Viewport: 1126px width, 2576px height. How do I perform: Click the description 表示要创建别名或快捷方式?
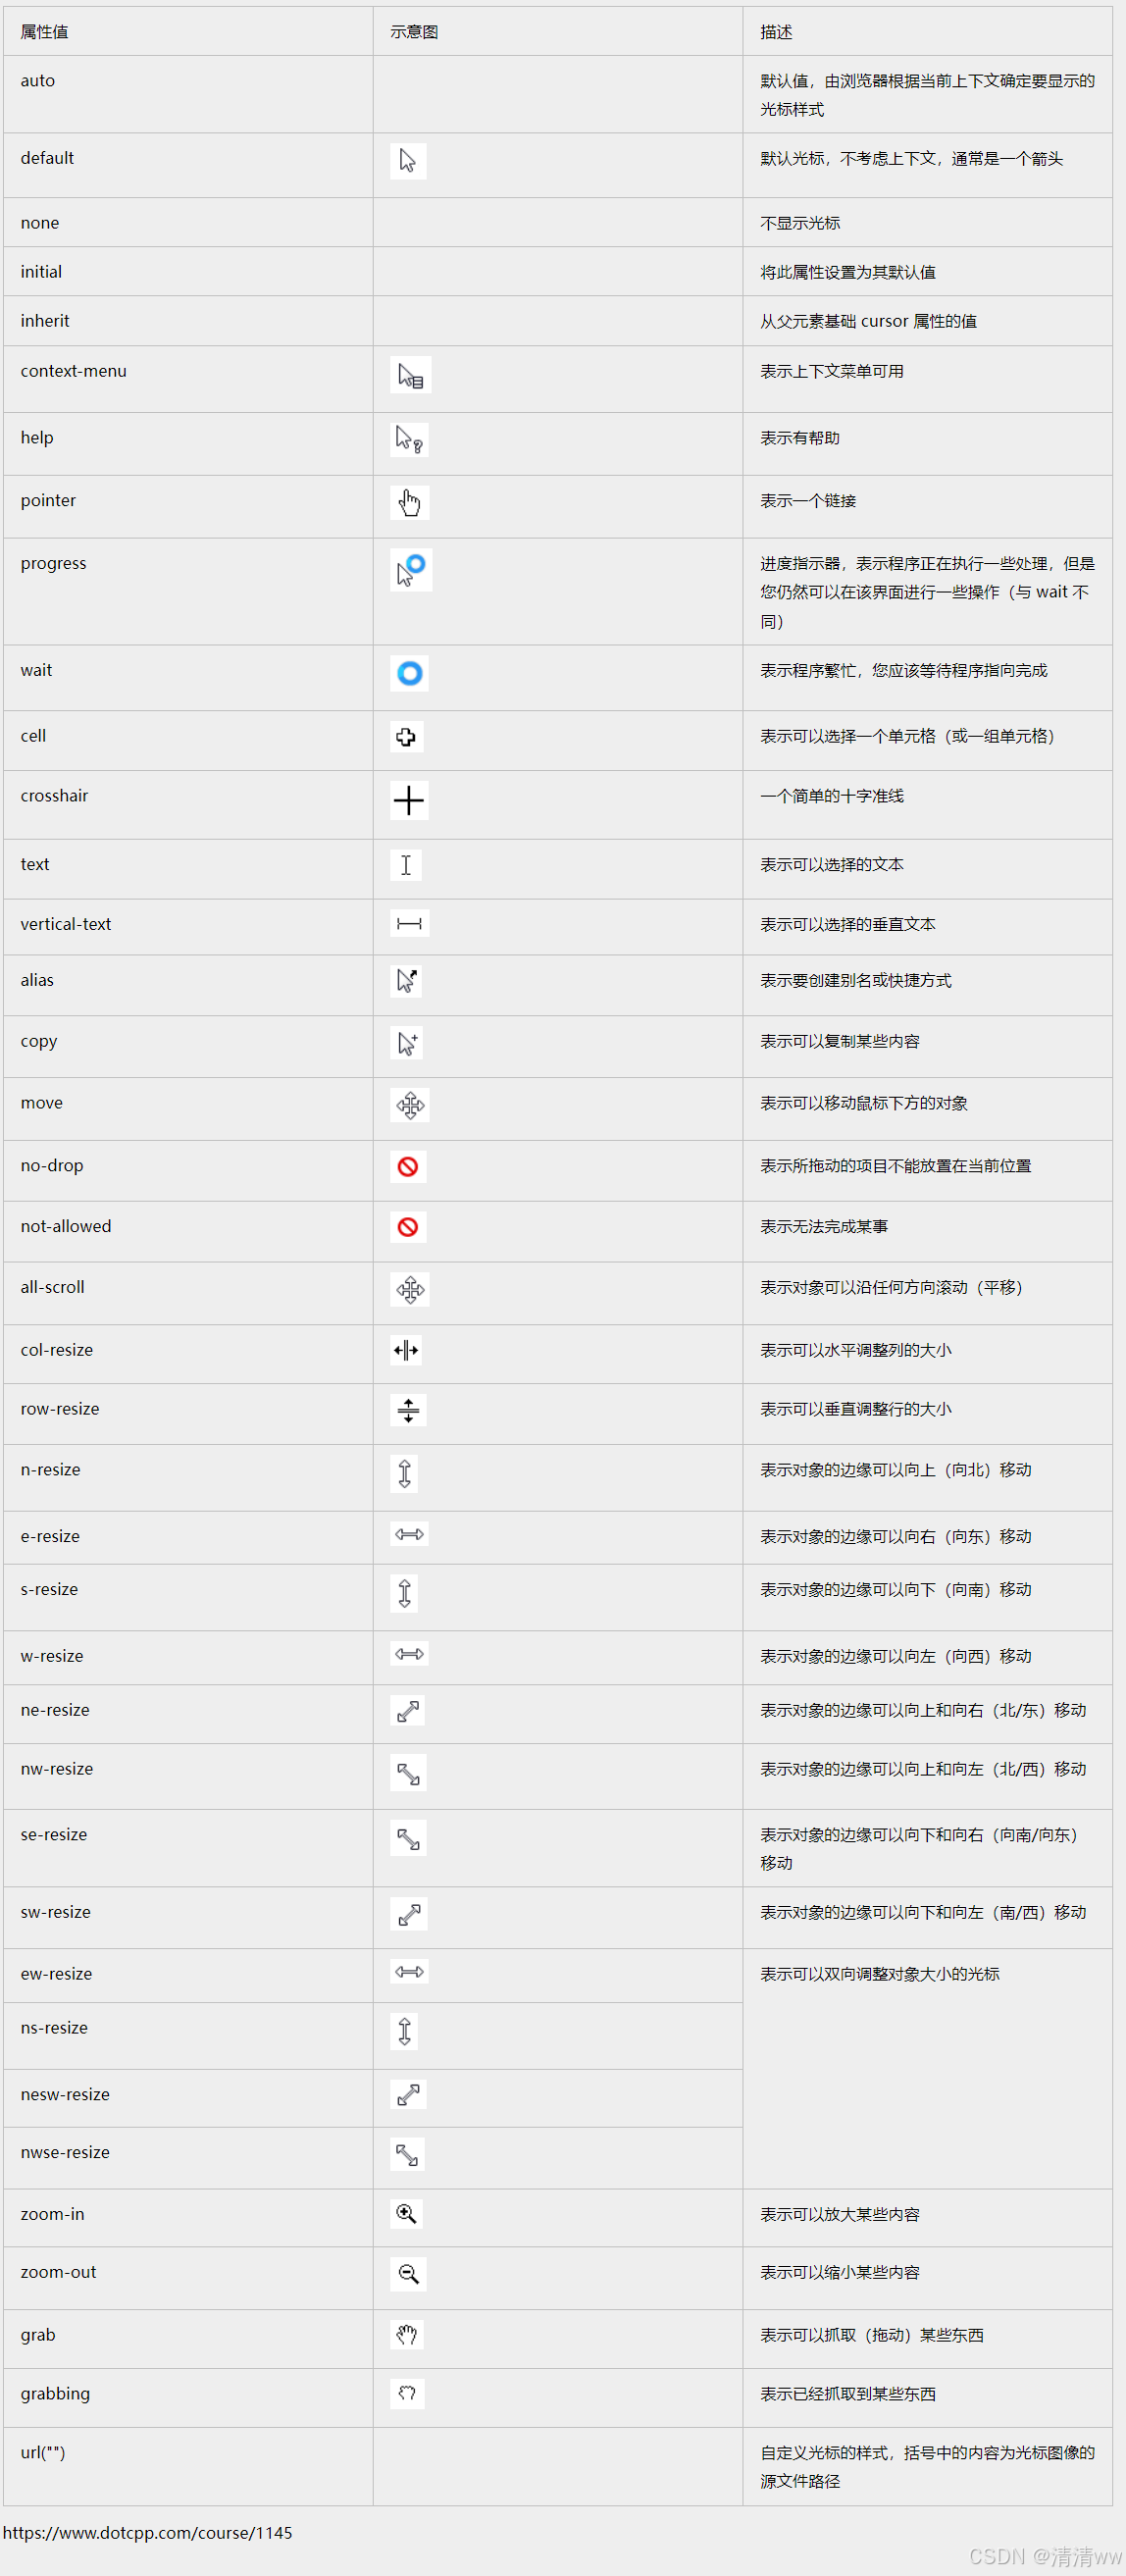click(856, 981)
